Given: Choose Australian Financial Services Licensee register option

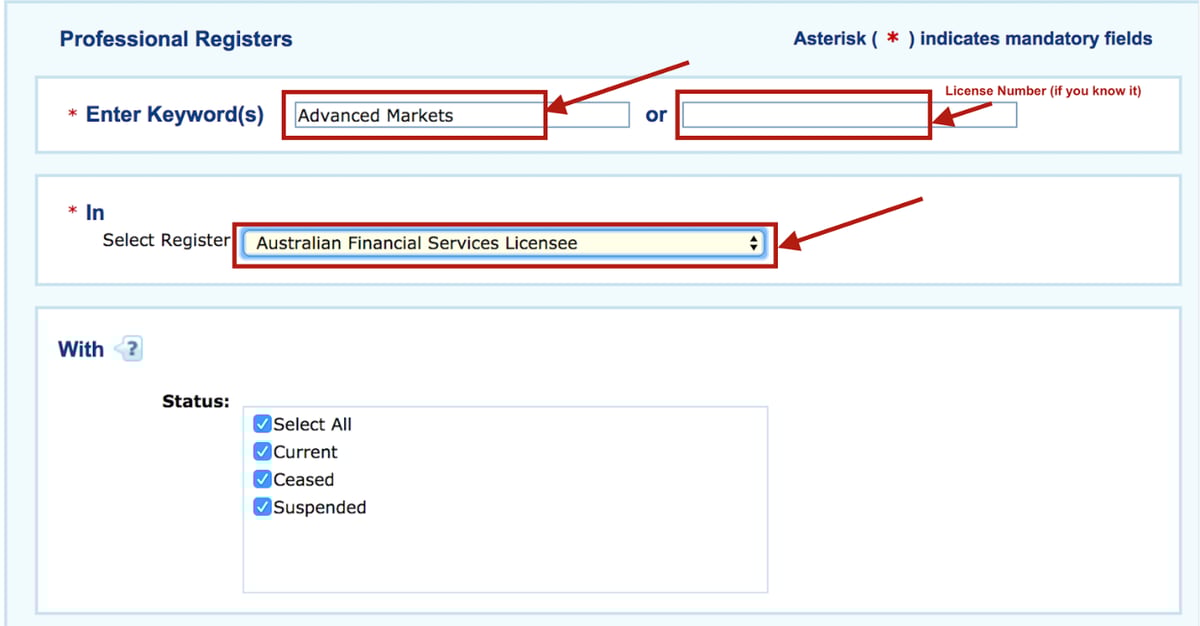Looking at the screenshot, I should [x=418, y=243].
